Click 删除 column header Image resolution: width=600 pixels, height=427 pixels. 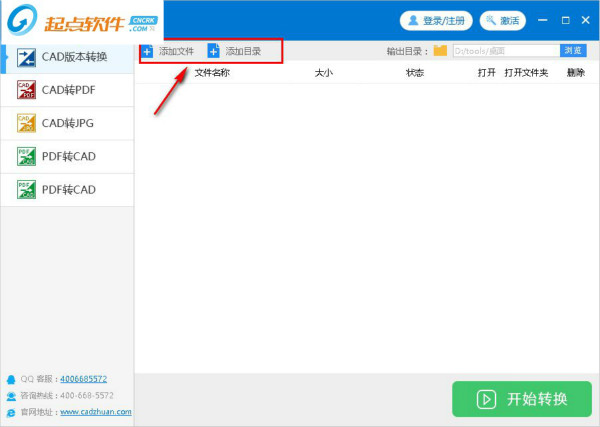576,73
